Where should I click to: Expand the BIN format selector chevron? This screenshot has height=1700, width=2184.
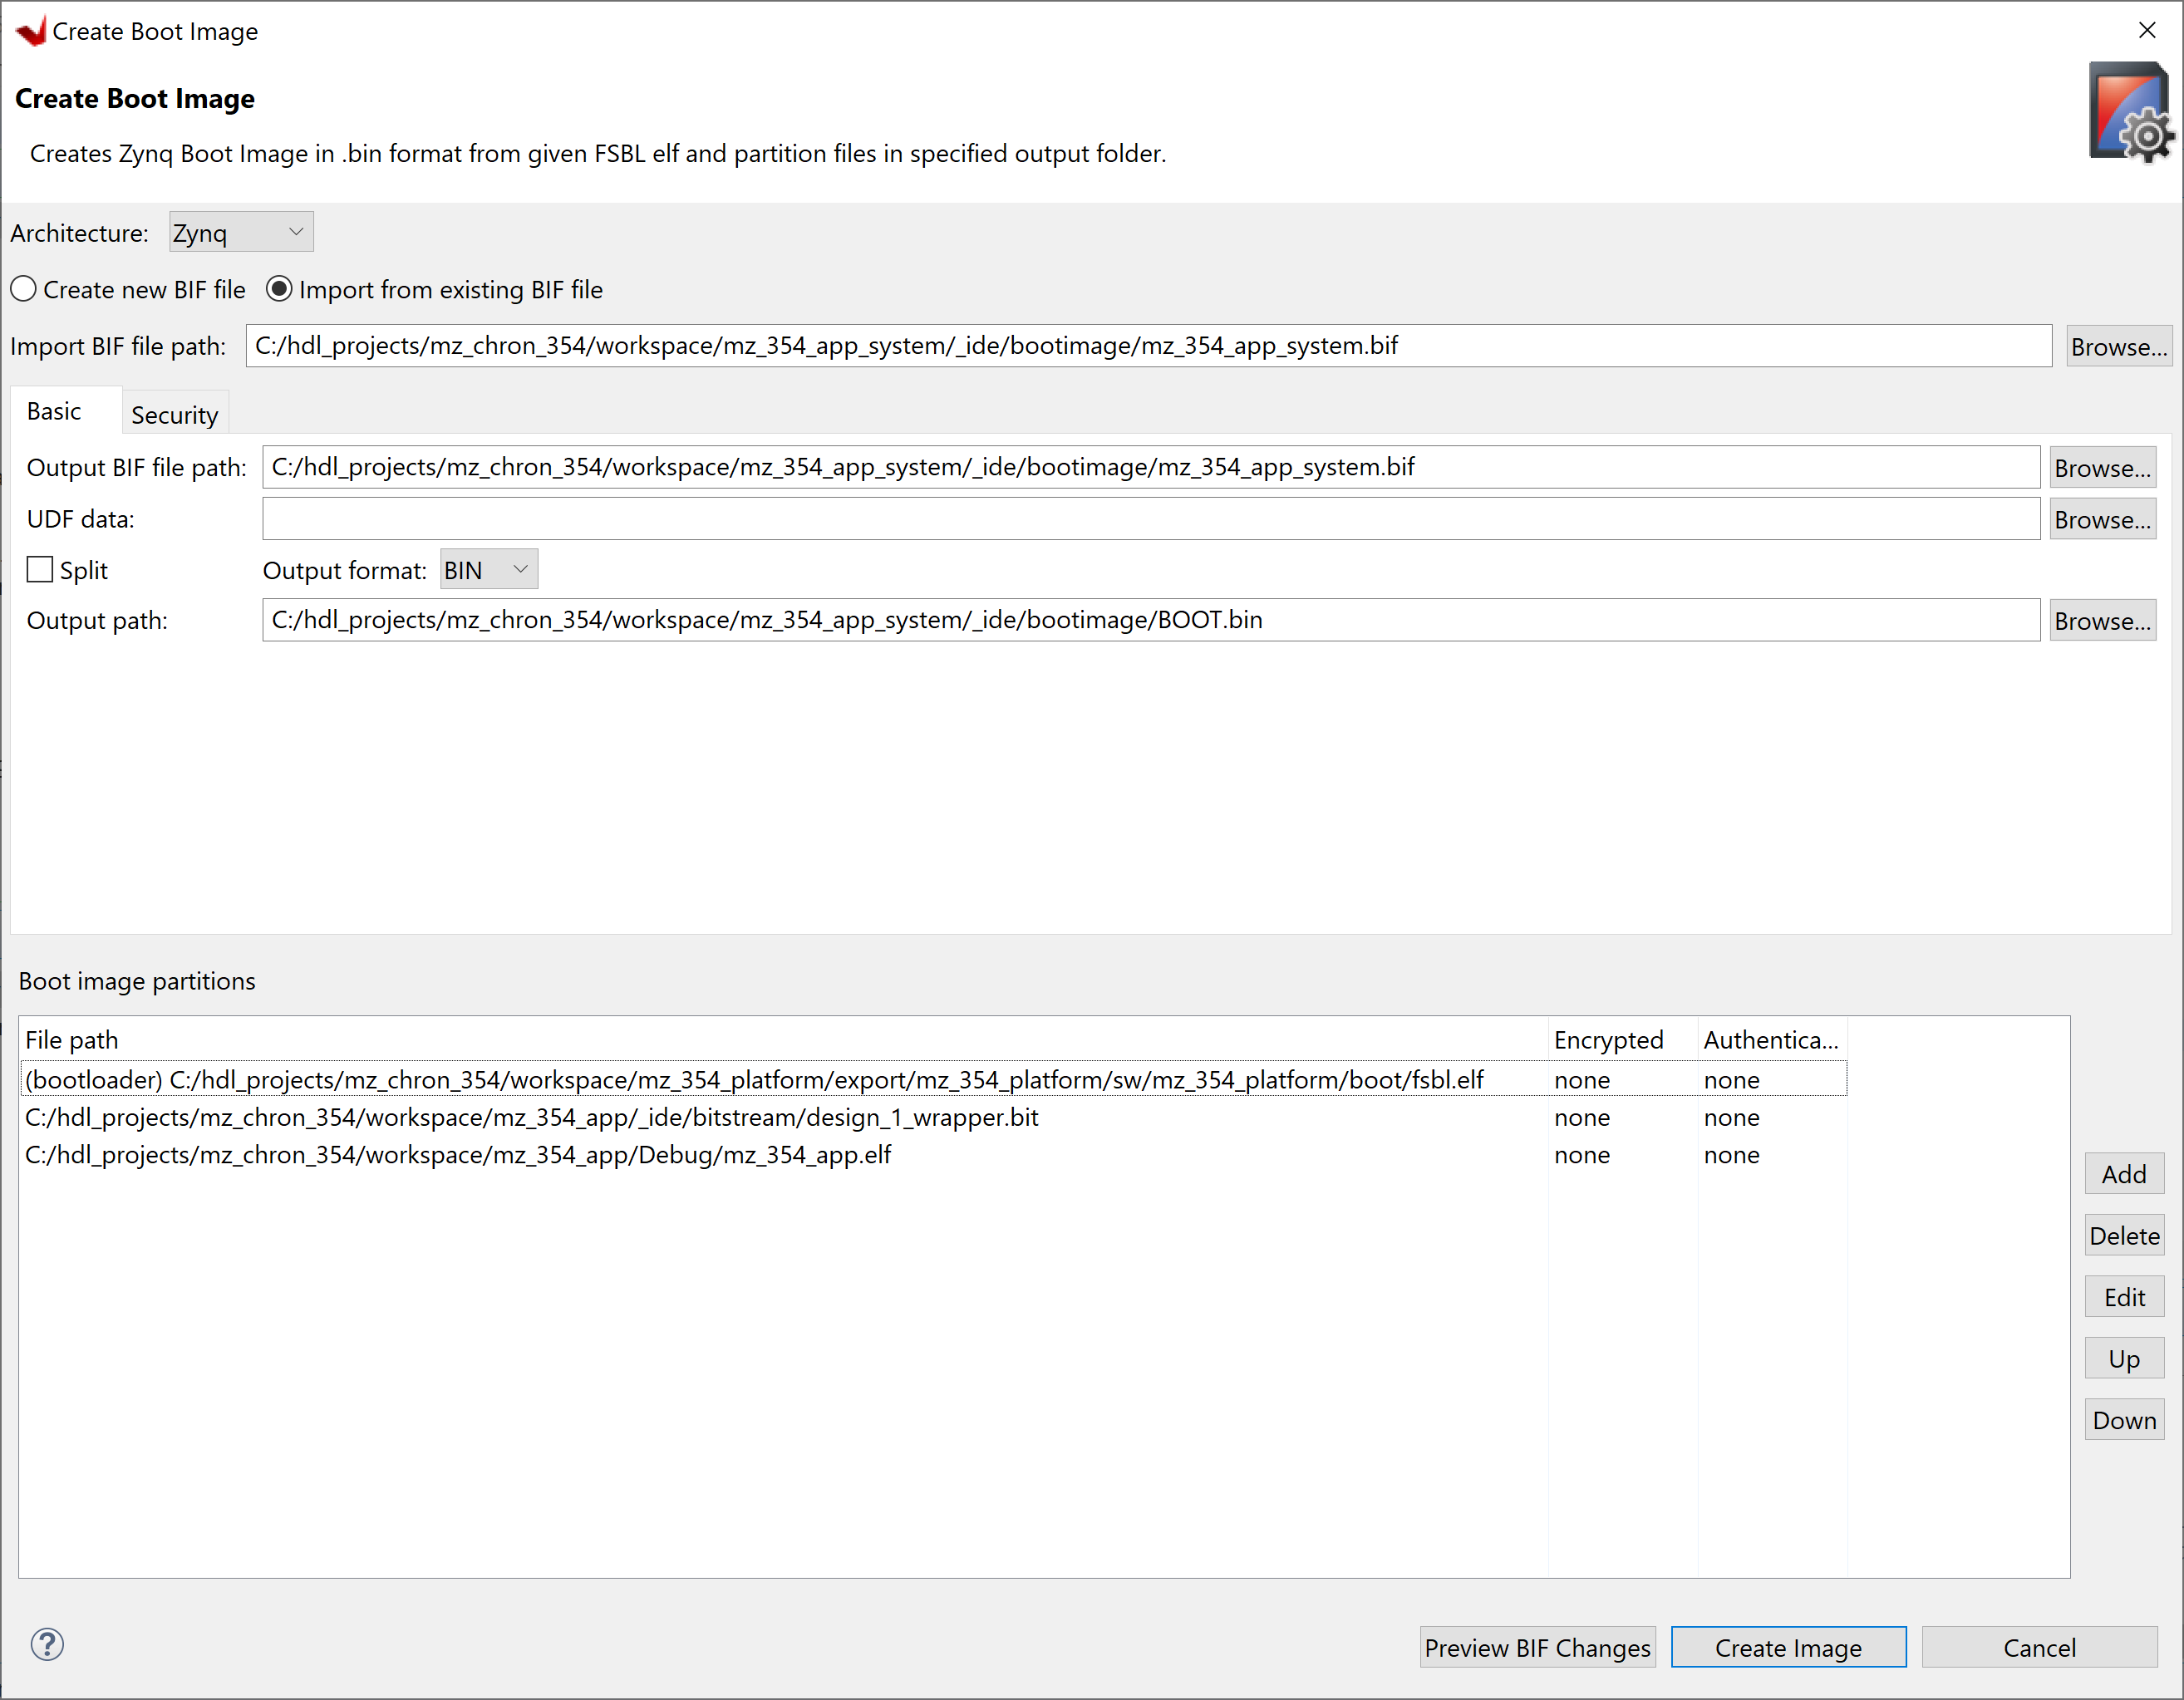click(519, 568)
